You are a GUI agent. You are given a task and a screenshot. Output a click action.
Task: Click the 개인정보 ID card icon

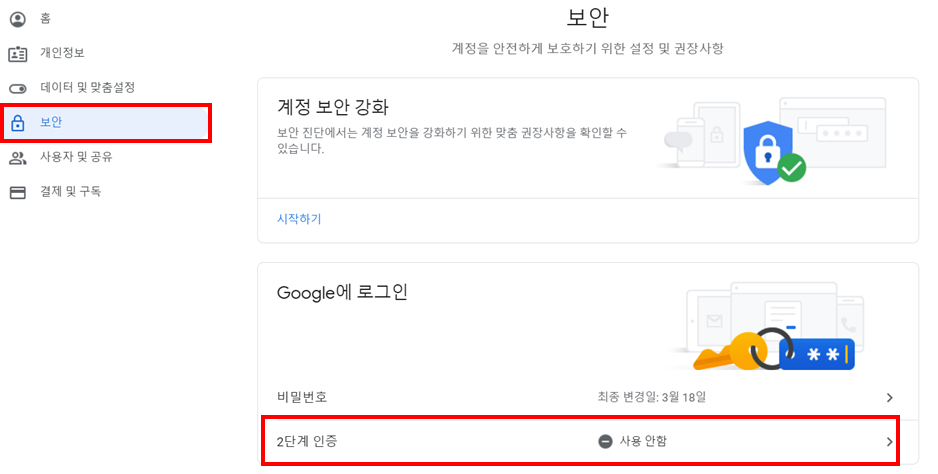[x=17, y=53]
